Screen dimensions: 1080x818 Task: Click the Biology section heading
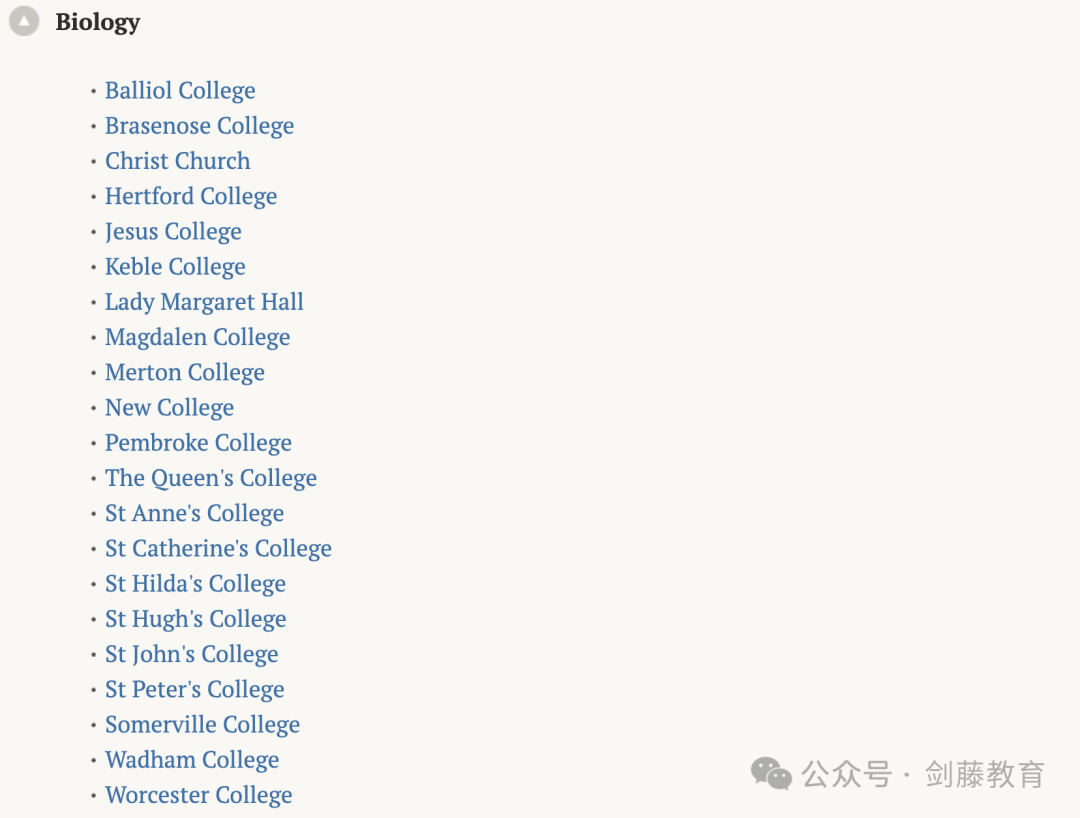point(98,22)
